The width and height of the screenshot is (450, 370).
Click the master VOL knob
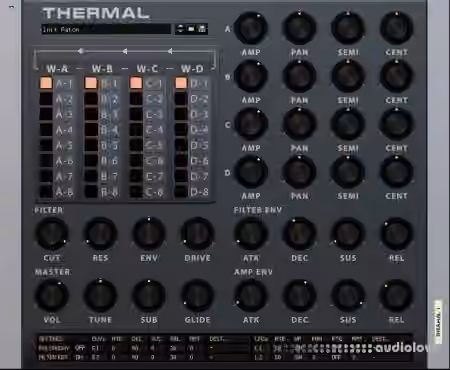point(52,296)
